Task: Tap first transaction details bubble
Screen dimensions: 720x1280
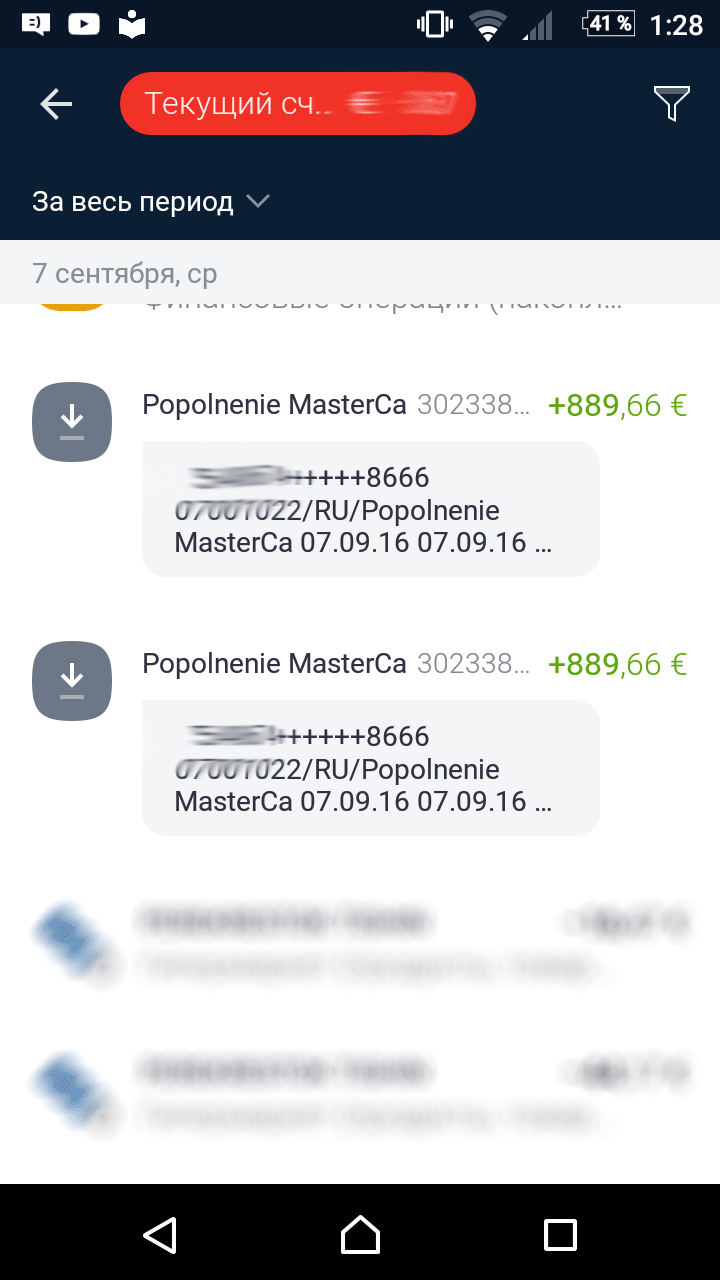Action: [x=370, y=510]
